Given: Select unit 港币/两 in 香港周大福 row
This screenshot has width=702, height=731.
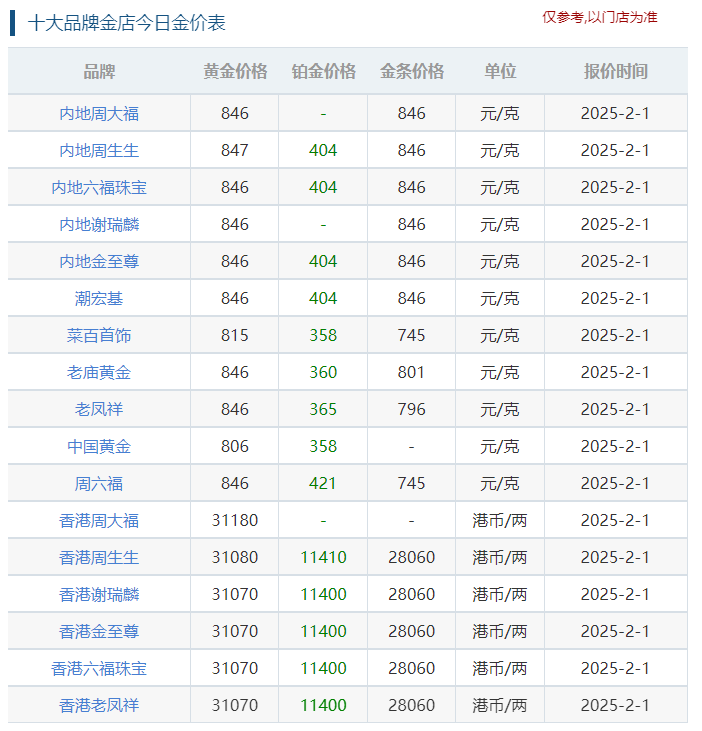Looking at the screenshot, I should click(500, 520).
